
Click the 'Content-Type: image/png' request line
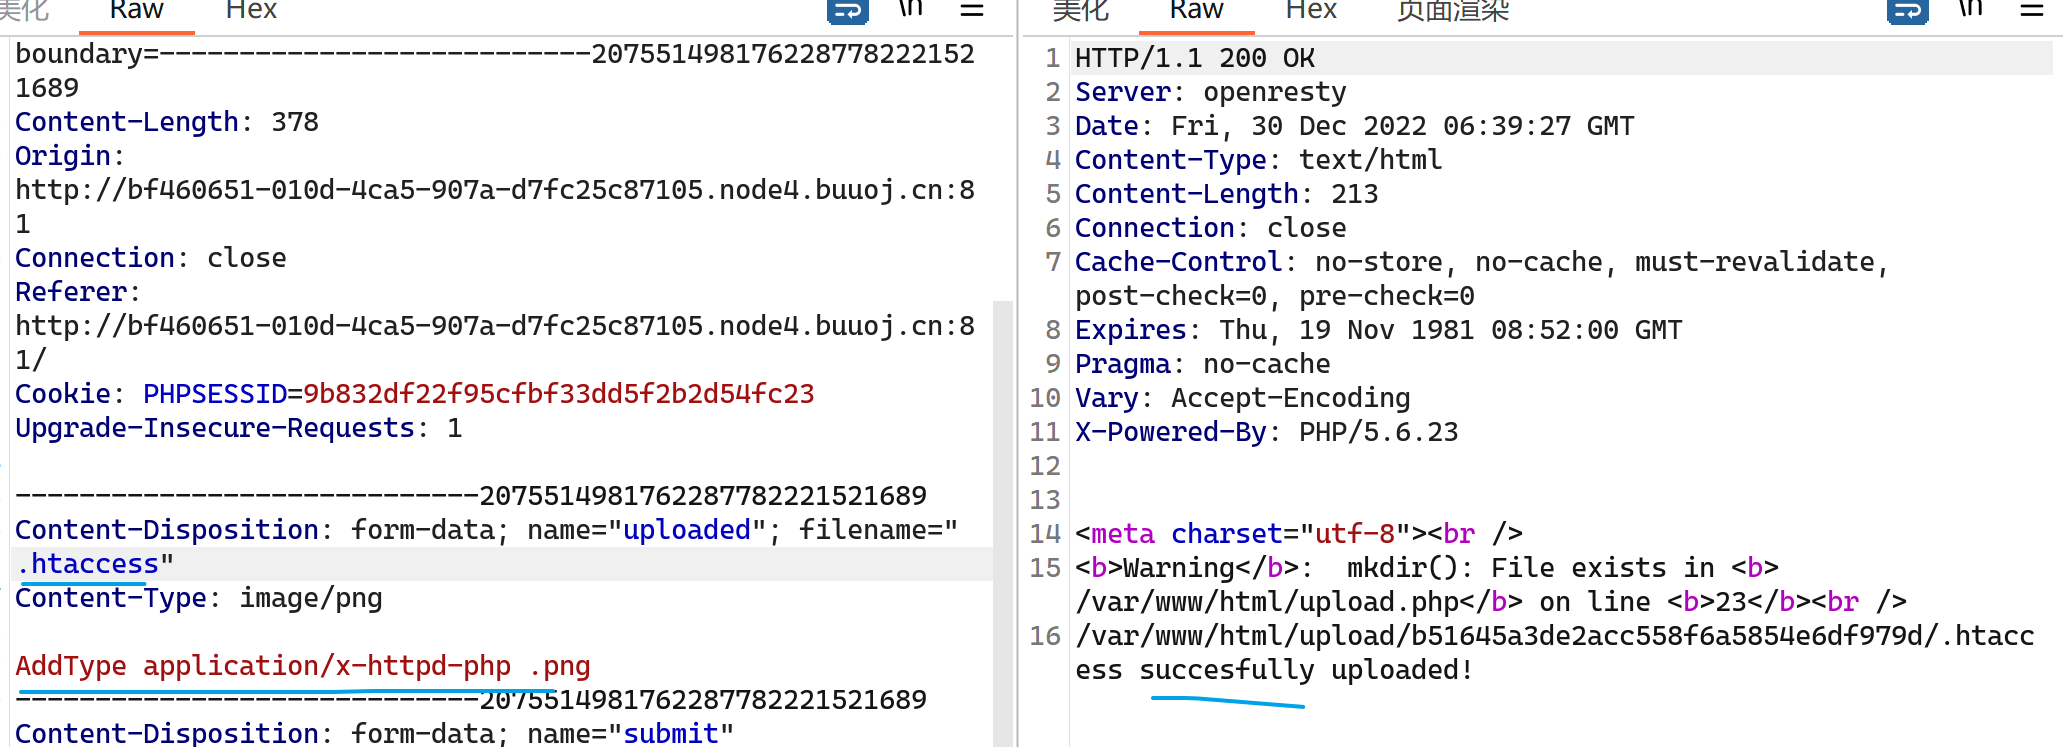[199, 598]
